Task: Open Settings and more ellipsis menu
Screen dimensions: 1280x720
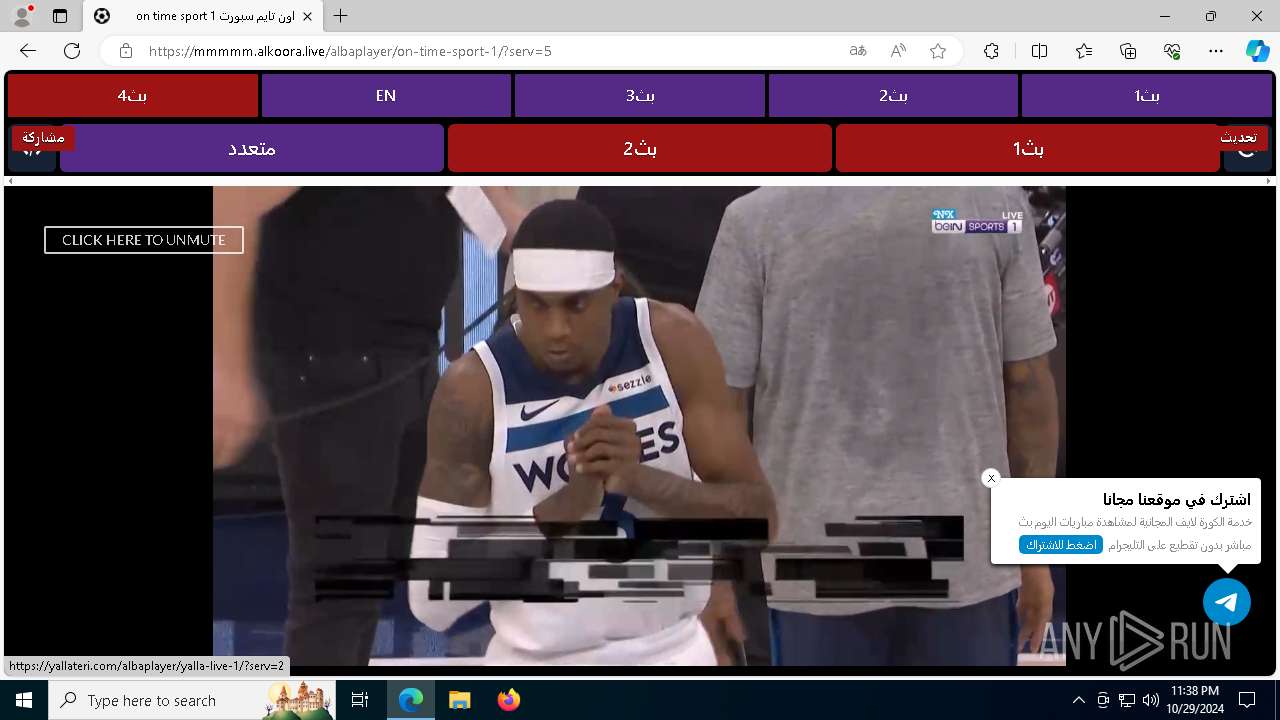Action: pos(1216,51)
